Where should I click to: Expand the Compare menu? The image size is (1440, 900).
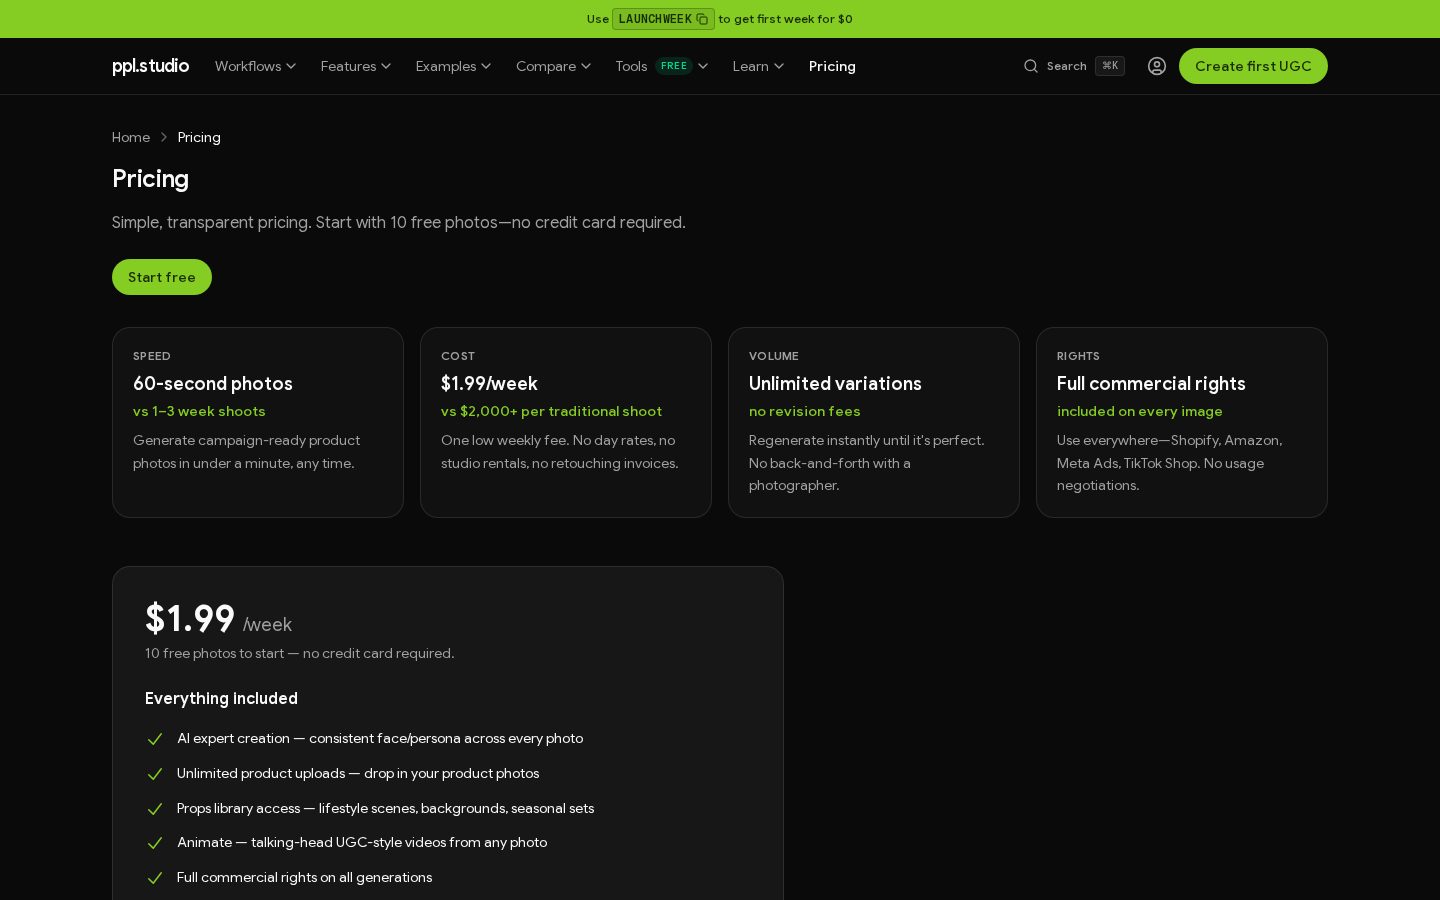pyautogui.click(x=553, y=66)
